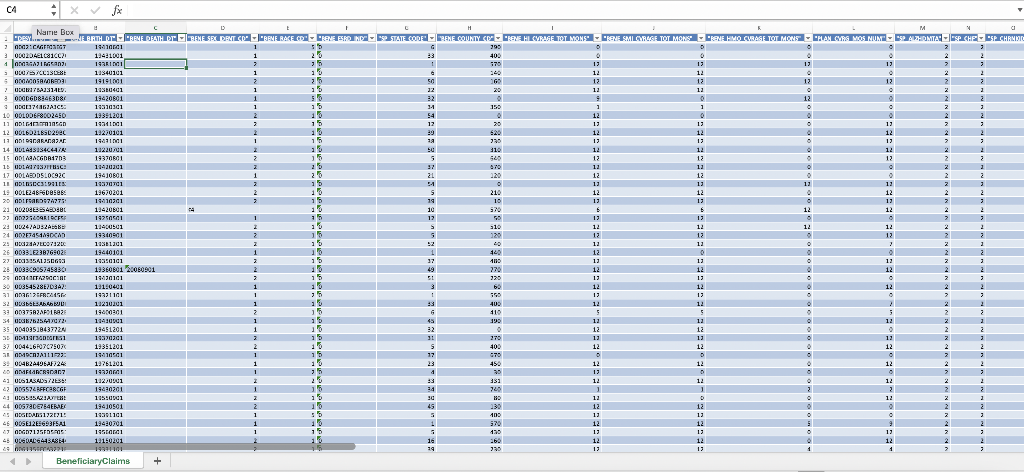
Task: Open the BENE_HMO_CVRAGE_TOT_MONS filter dropdown
Action: pyautogui.click(x=808, y=38)
